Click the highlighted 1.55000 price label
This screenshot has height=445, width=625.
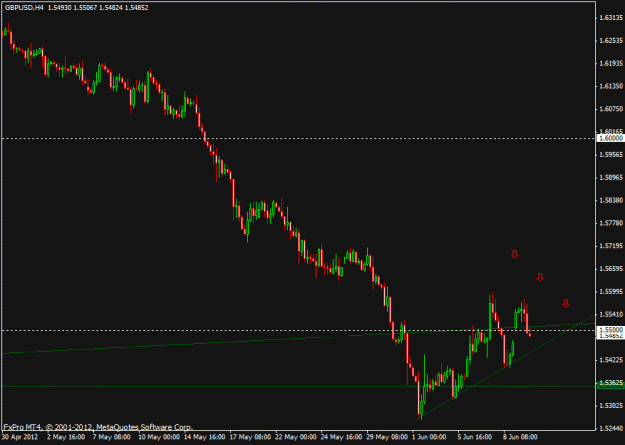click(x=610, y=330)
